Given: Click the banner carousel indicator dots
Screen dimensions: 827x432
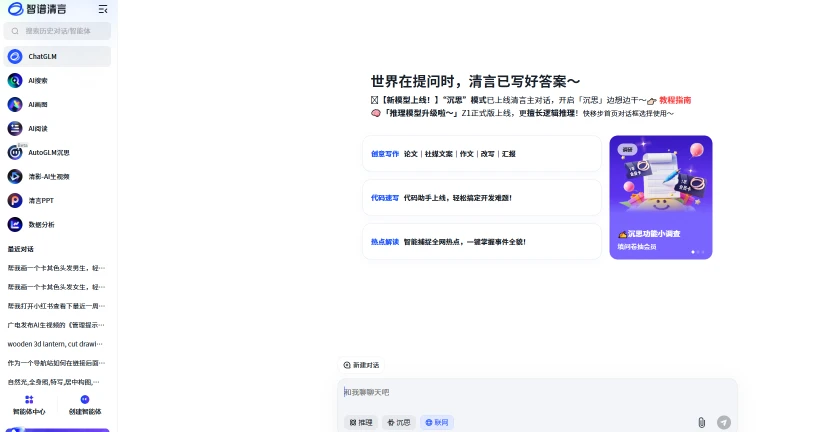Looking at the screenshot, I should [x=698, y=252].
